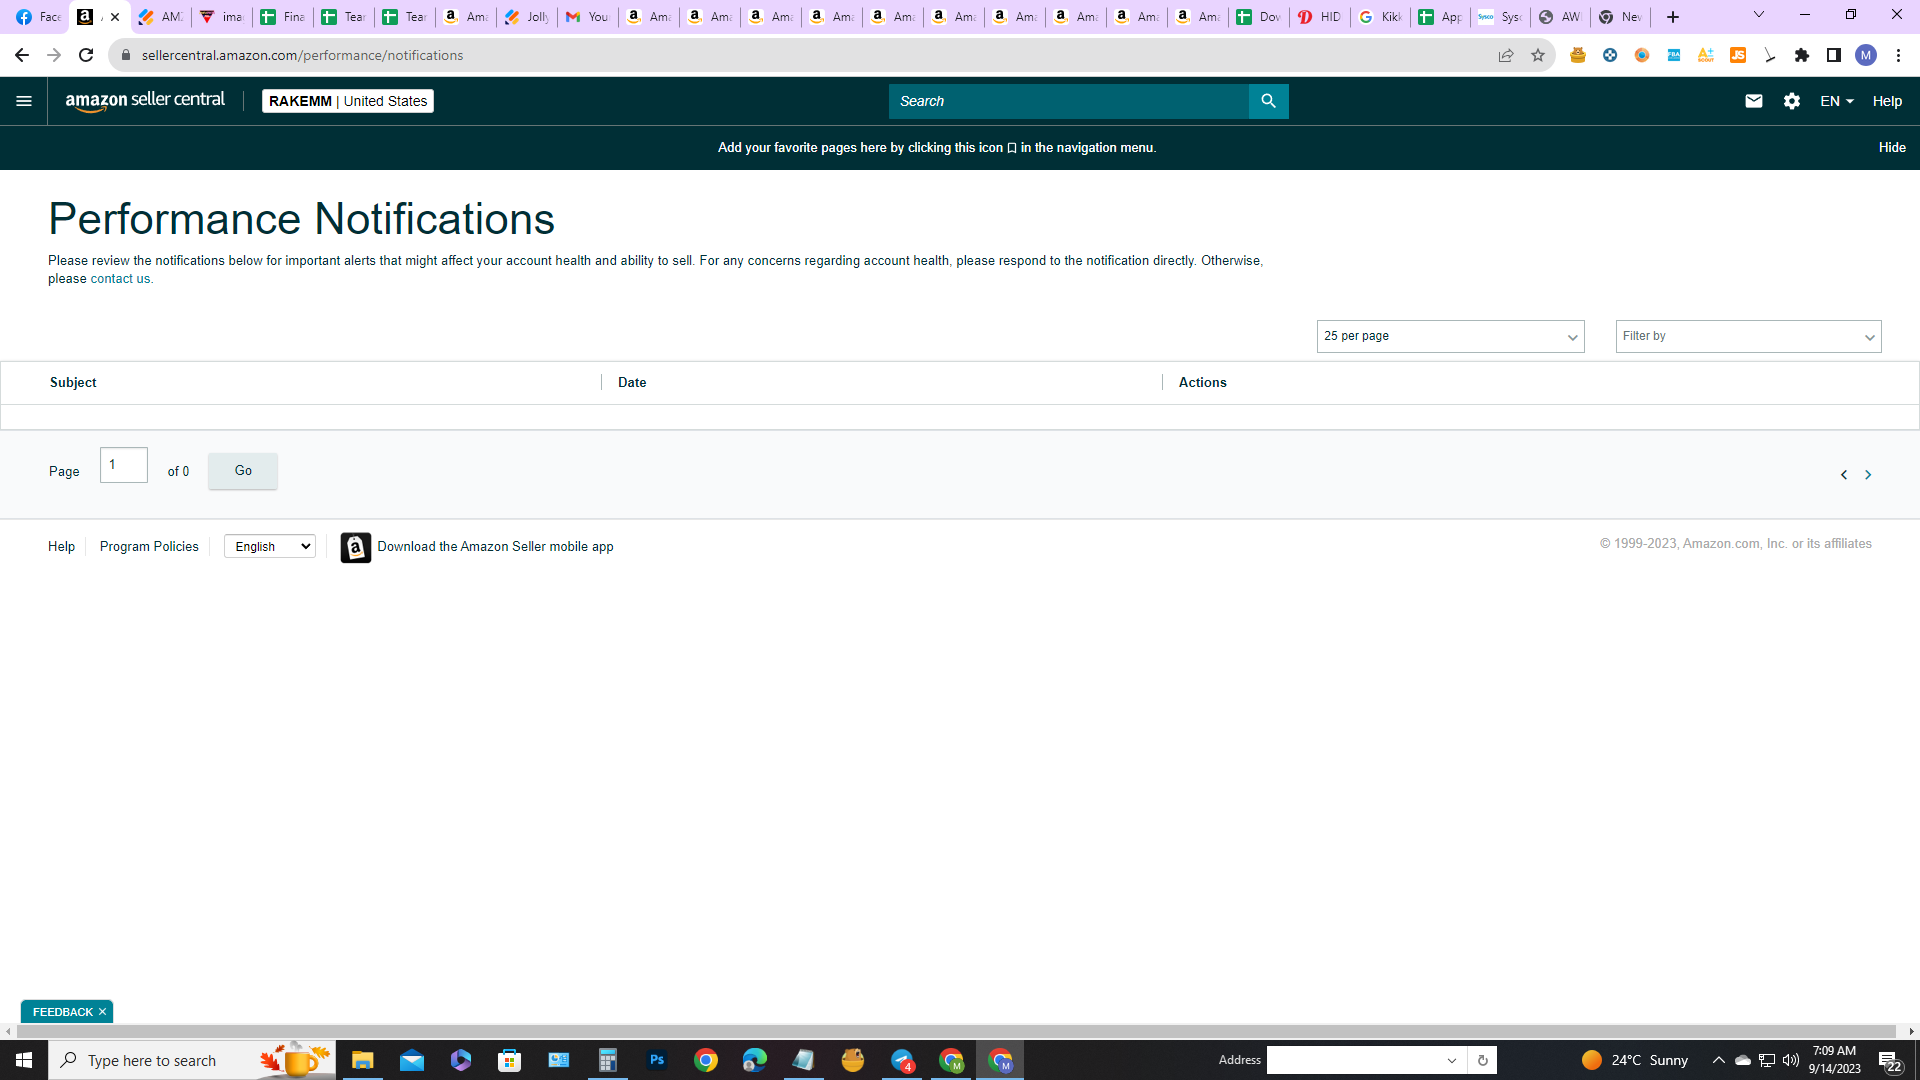
Task: Click Help in the top header
Action: pyautogui.click(x=1887, y=101)
